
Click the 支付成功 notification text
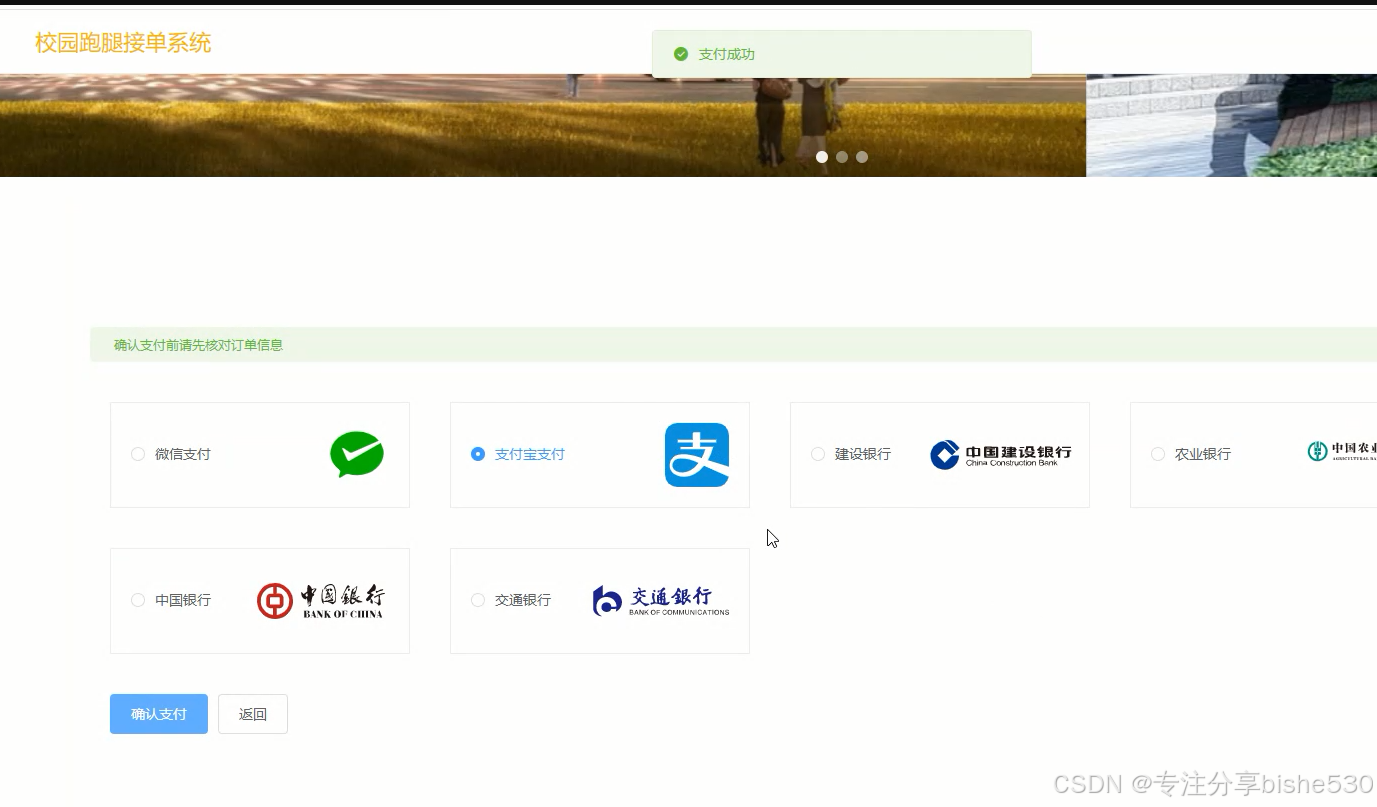pyautogui.click(x=727, y=54)
